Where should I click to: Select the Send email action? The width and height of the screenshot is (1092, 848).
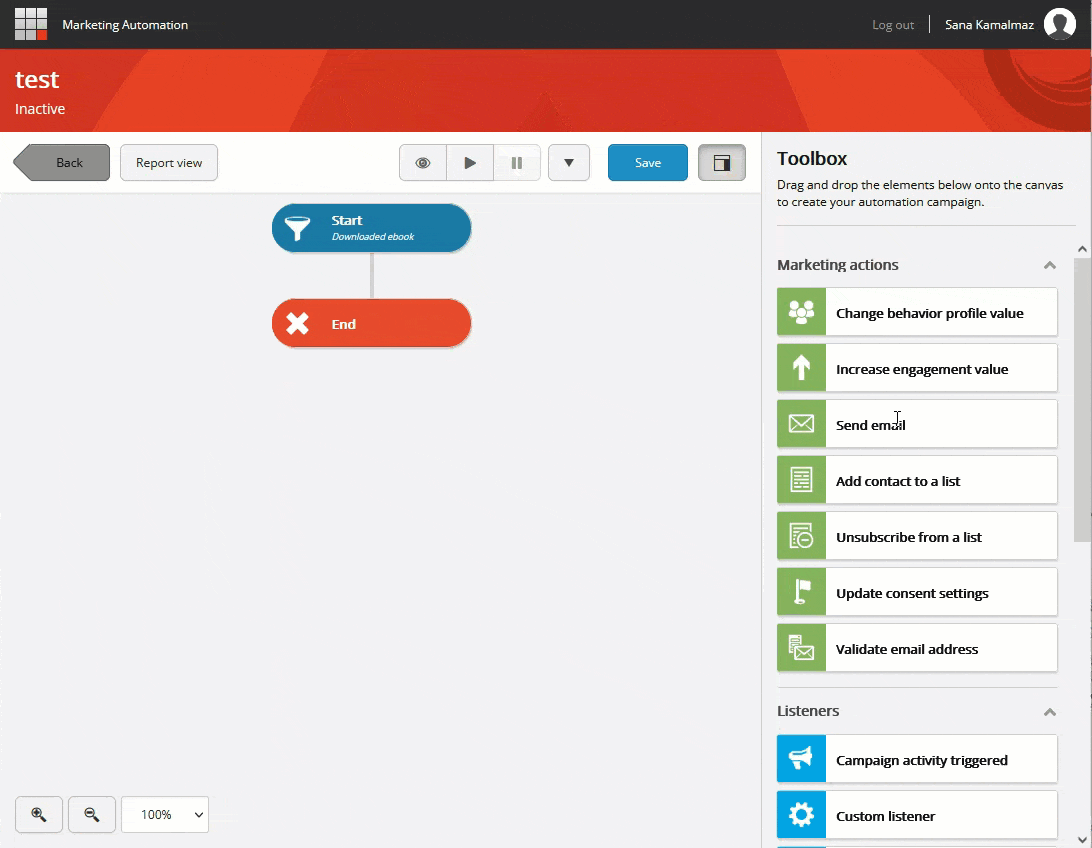coord(917,424)
